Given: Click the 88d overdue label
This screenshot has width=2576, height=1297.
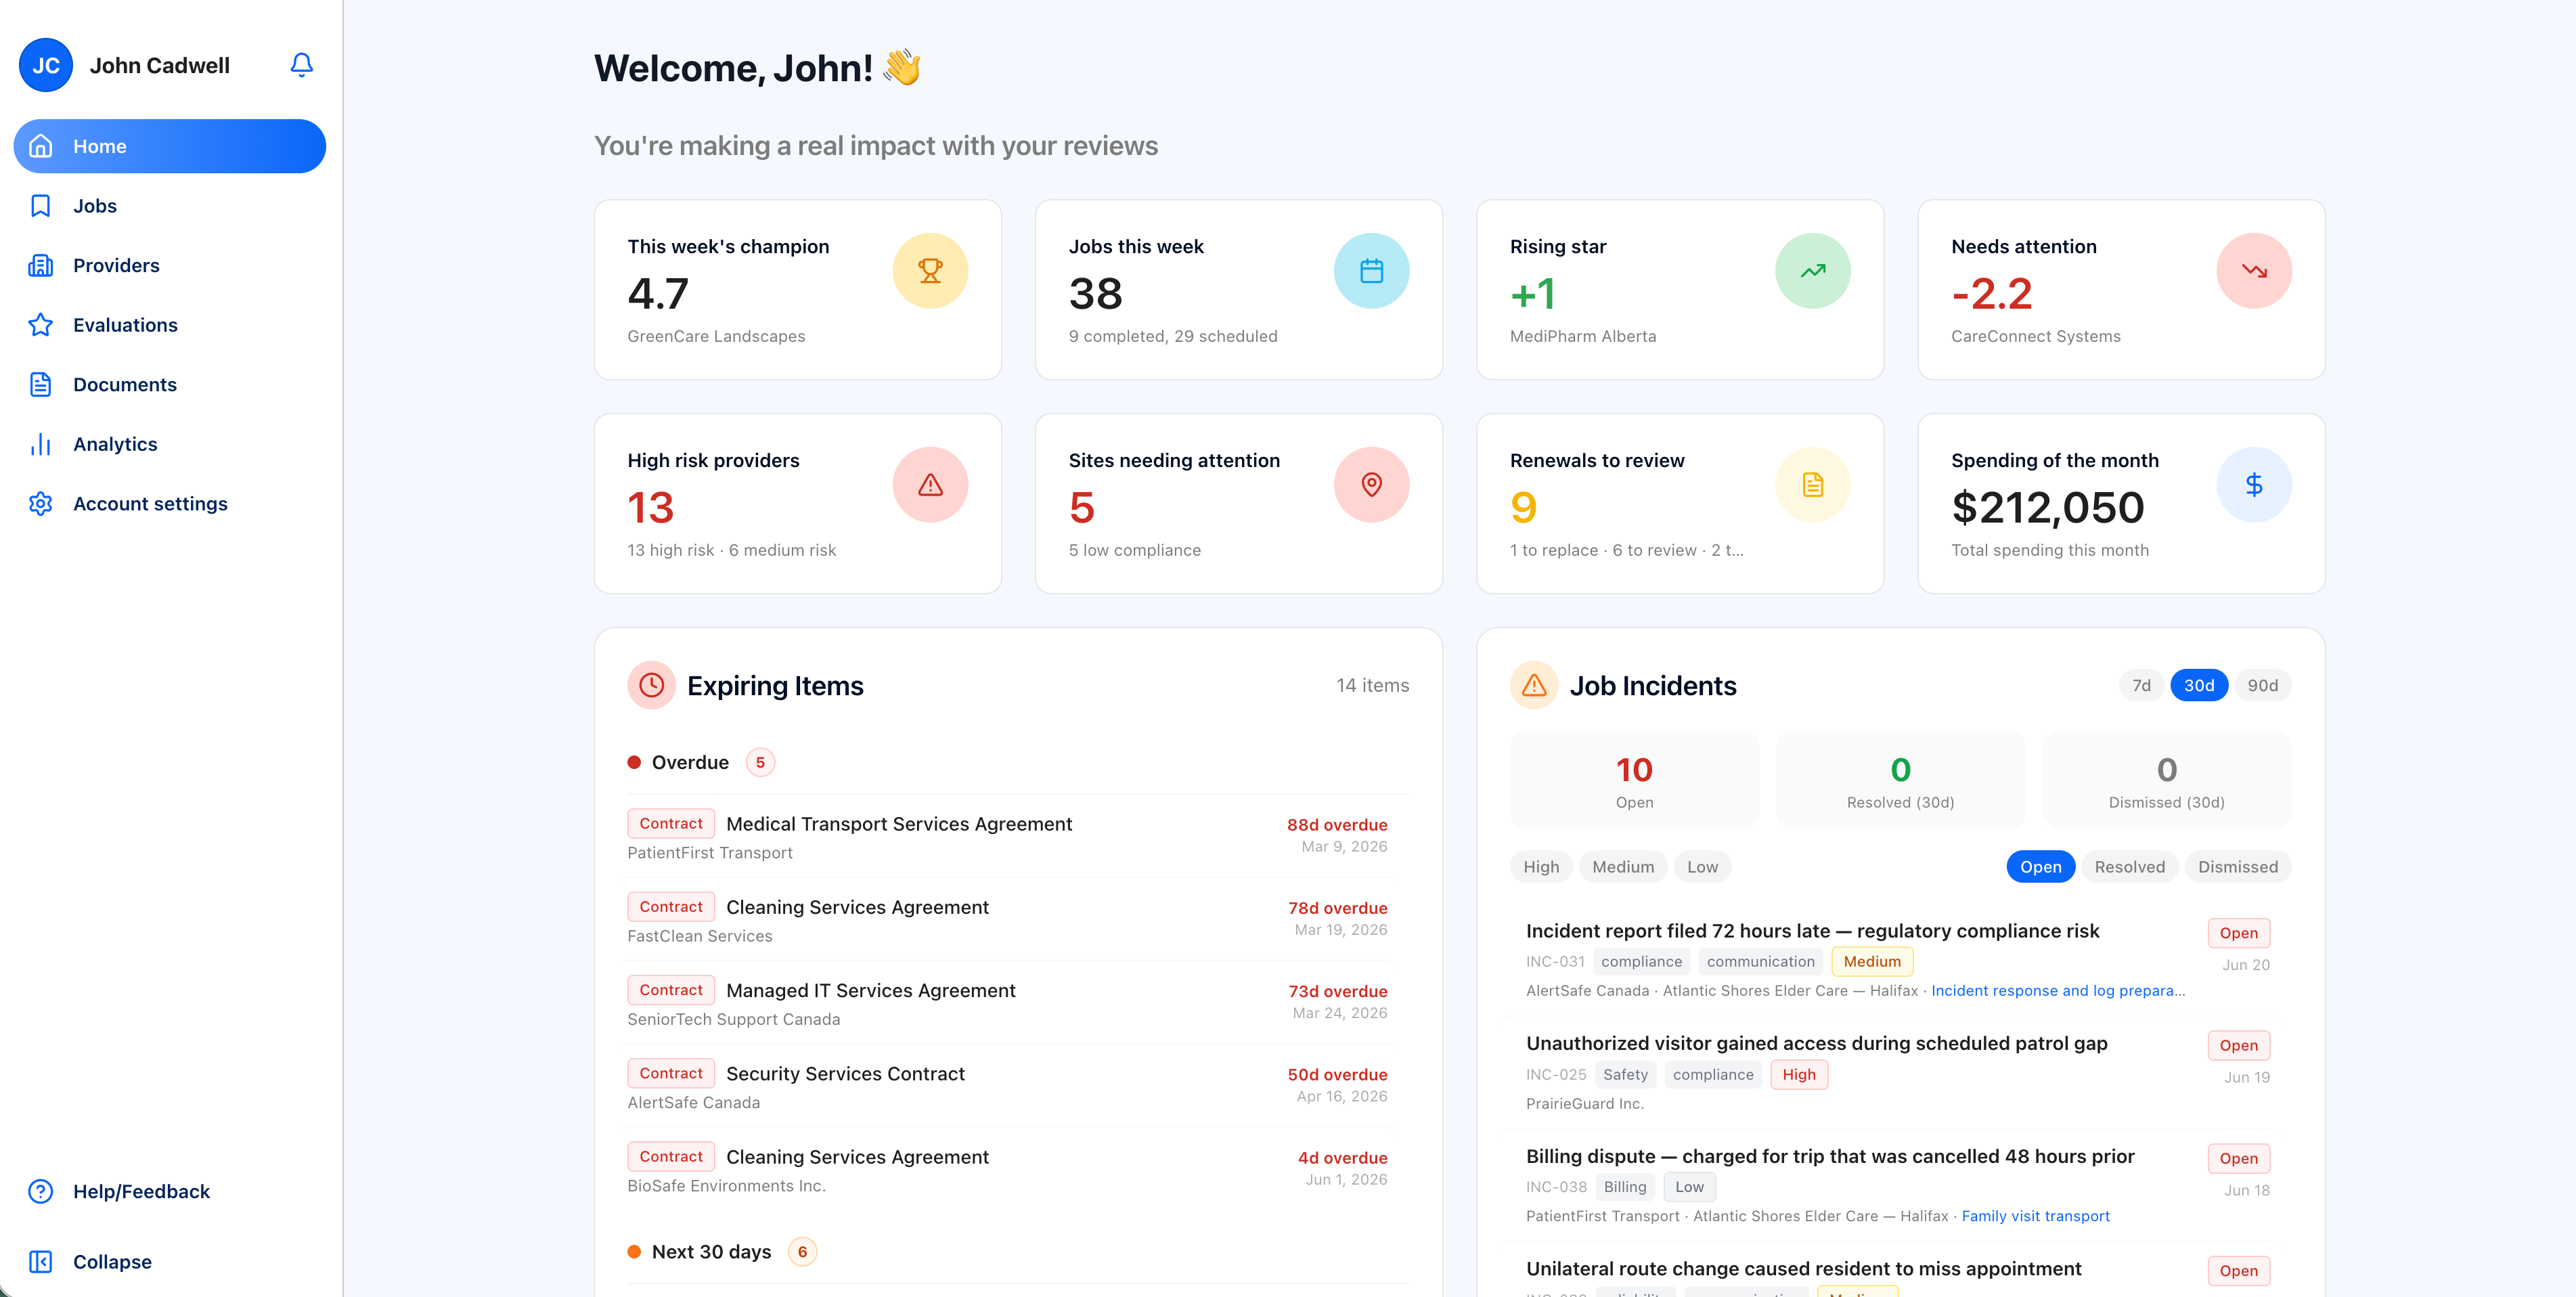Looking at the screenshot, I should (1336, 825).
